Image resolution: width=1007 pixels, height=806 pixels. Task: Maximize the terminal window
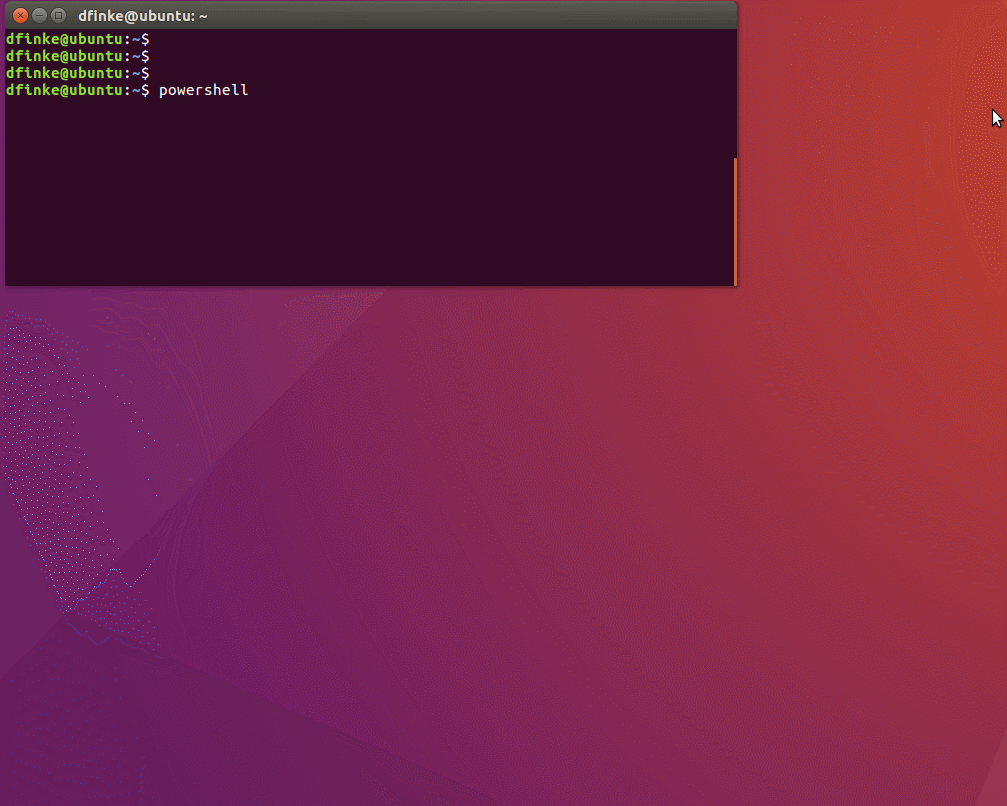[x=58, y=15]
